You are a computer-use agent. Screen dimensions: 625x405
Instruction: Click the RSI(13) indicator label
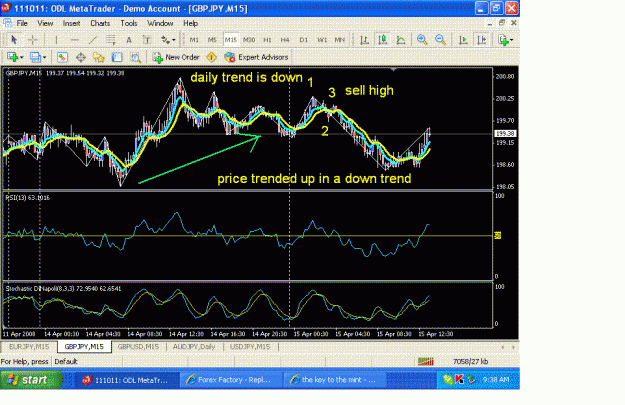tap(28, 198)
